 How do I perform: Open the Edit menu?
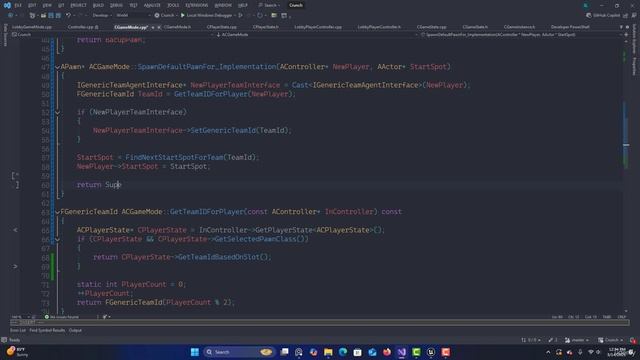tap(32, 5)
